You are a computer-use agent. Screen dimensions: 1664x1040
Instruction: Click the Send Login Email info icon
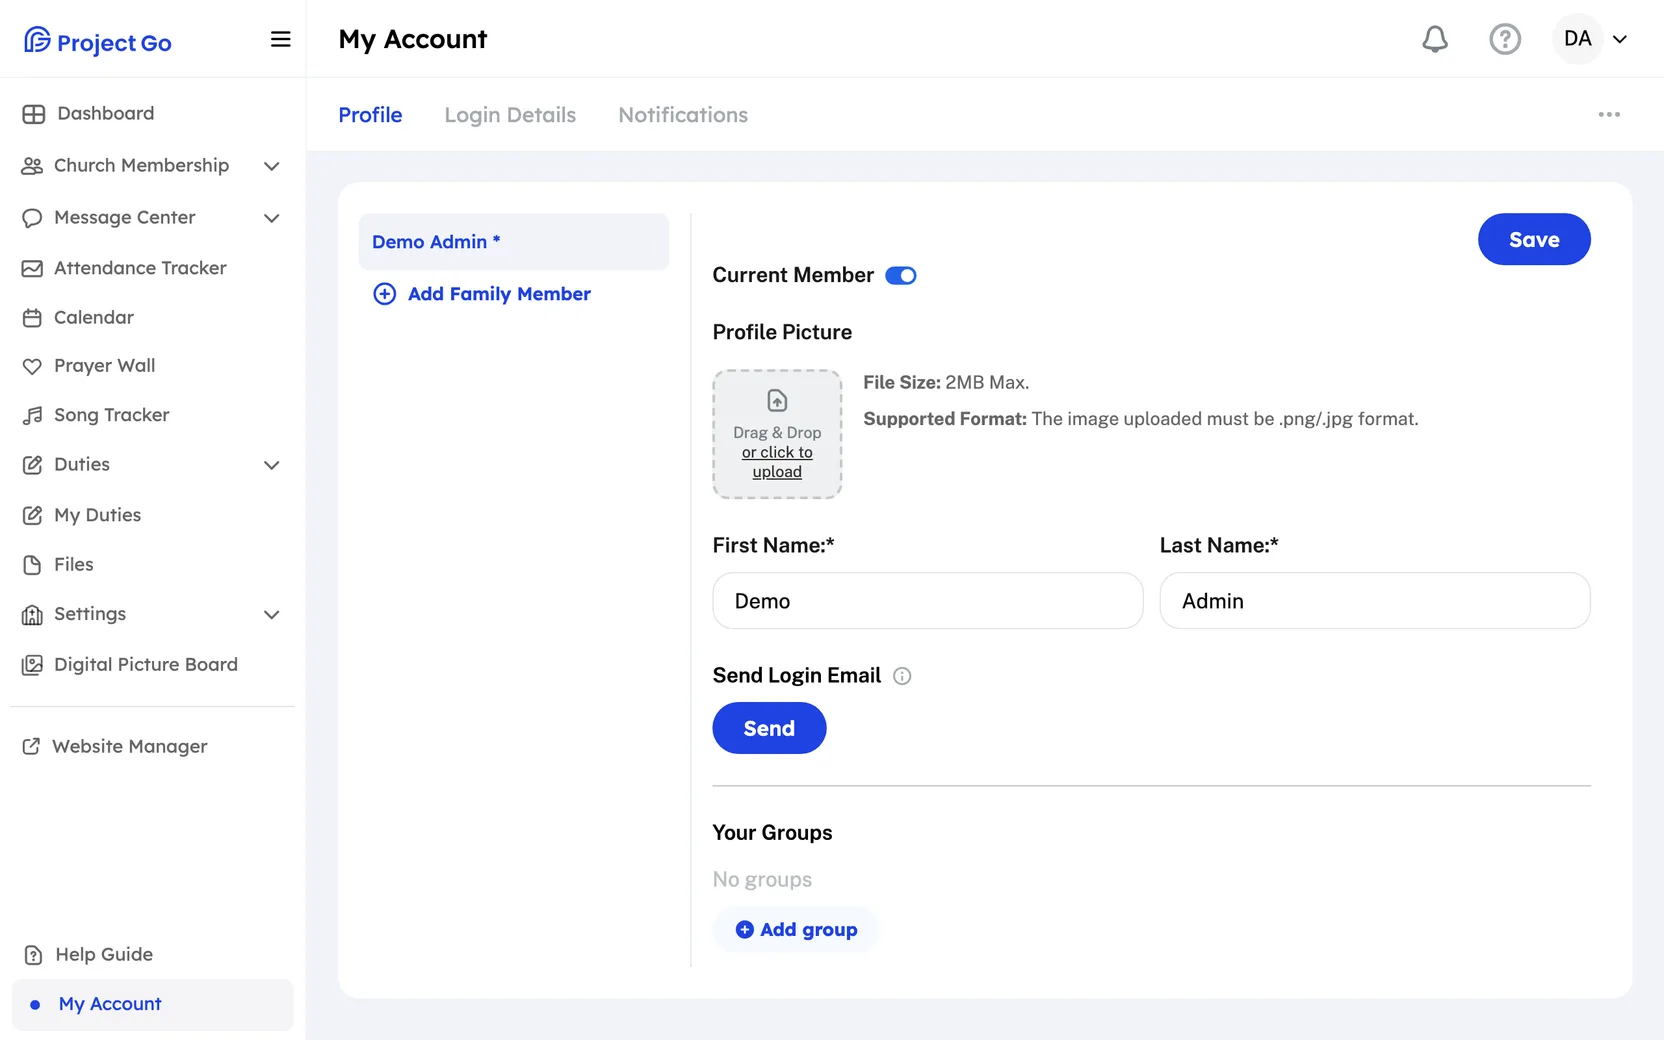(902, 676)
